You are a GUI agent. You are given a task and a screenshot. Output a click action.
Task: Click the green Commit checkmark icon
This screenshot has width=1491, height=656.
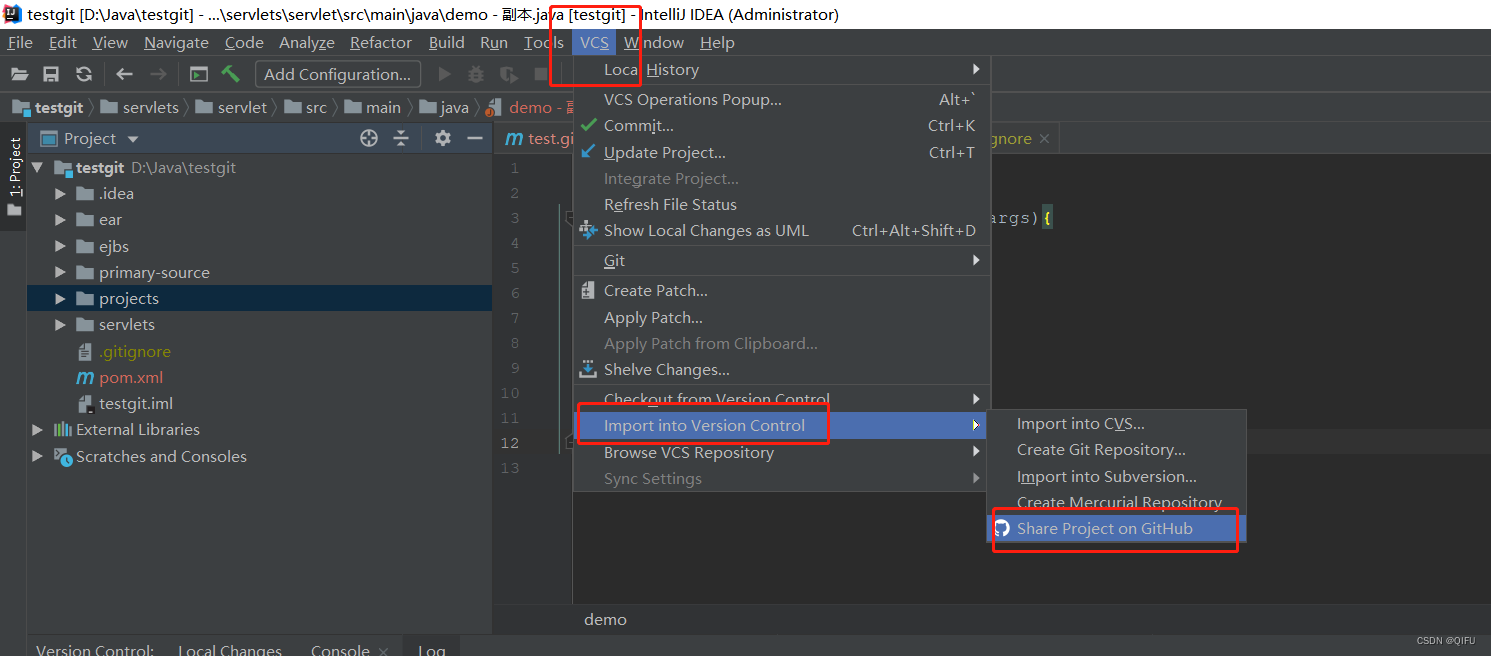click(588, 126)
